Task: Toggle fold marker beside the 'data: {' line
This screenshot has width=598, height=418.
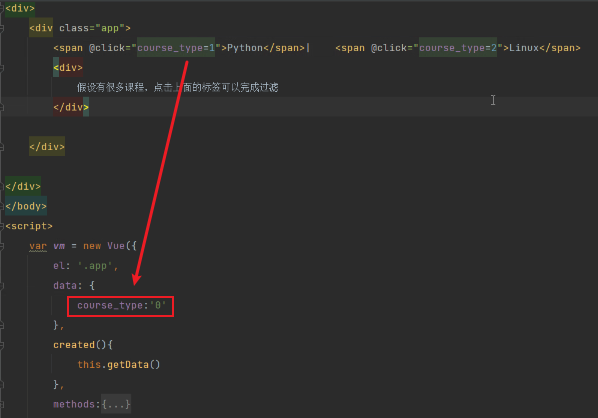Action: pyautogui.click(x=2, y=286)
